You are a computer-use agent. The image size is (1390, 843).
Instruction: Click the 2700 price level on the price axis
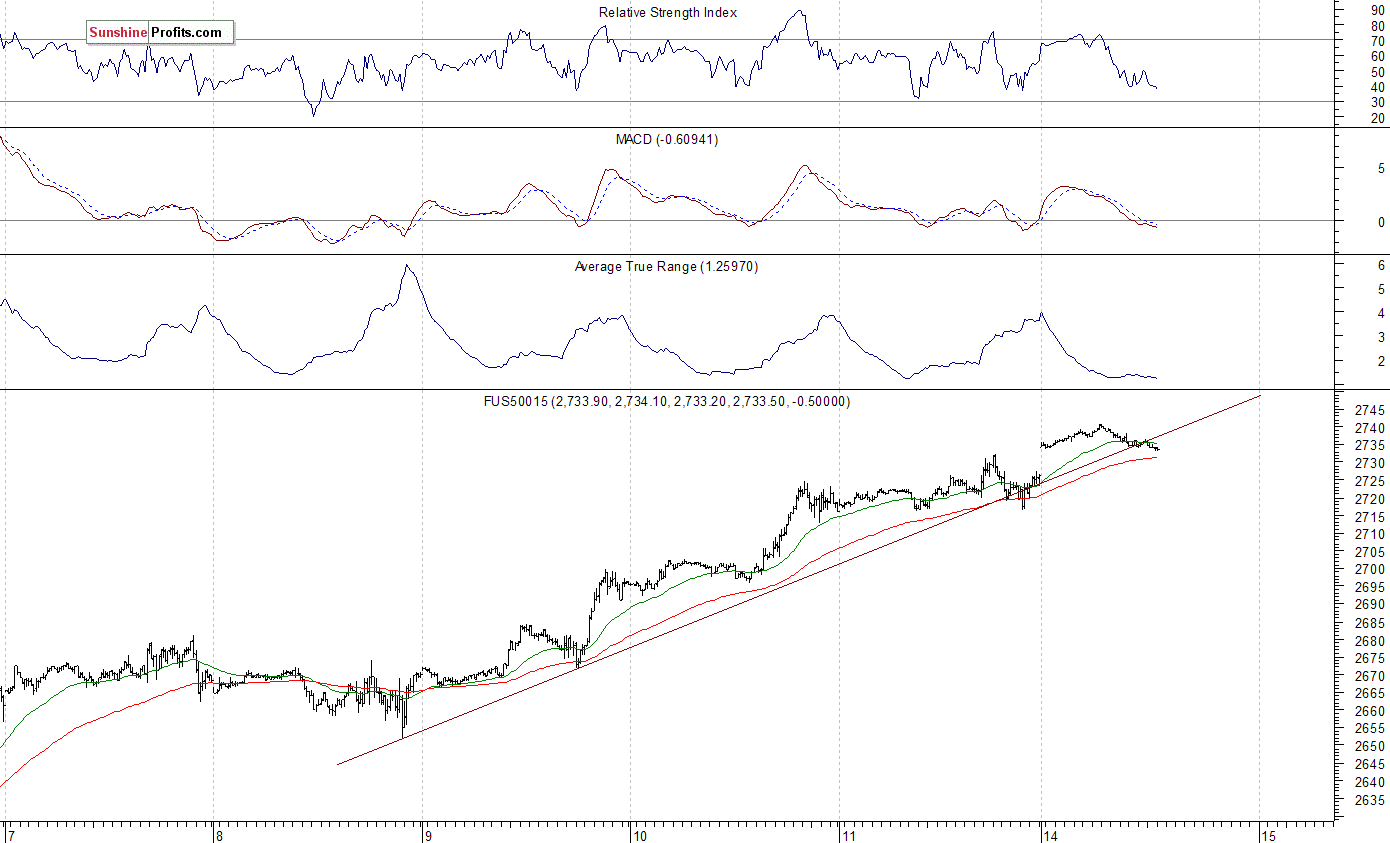(x=1371, y=570)
